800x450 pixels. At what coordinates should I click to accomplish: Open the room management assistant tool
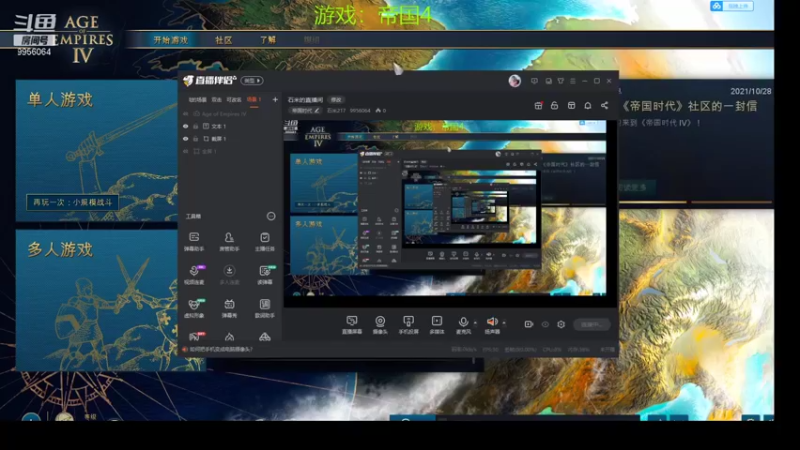click(229, 241)
